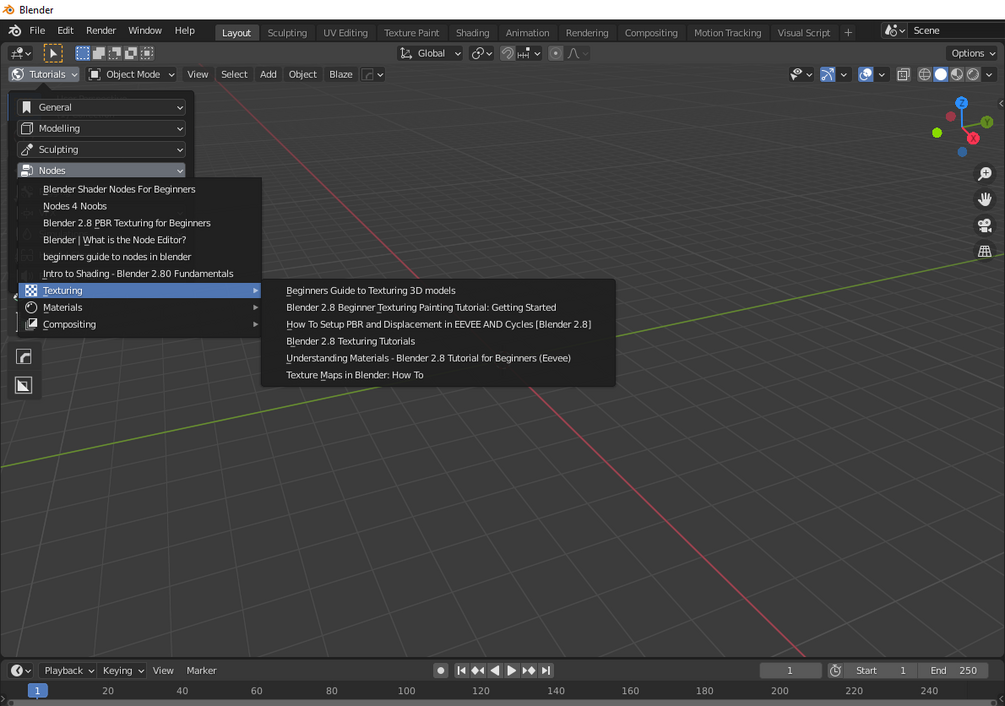Open the Playback dropdown in timeline
1005x706 pixels.
(67, 670)
